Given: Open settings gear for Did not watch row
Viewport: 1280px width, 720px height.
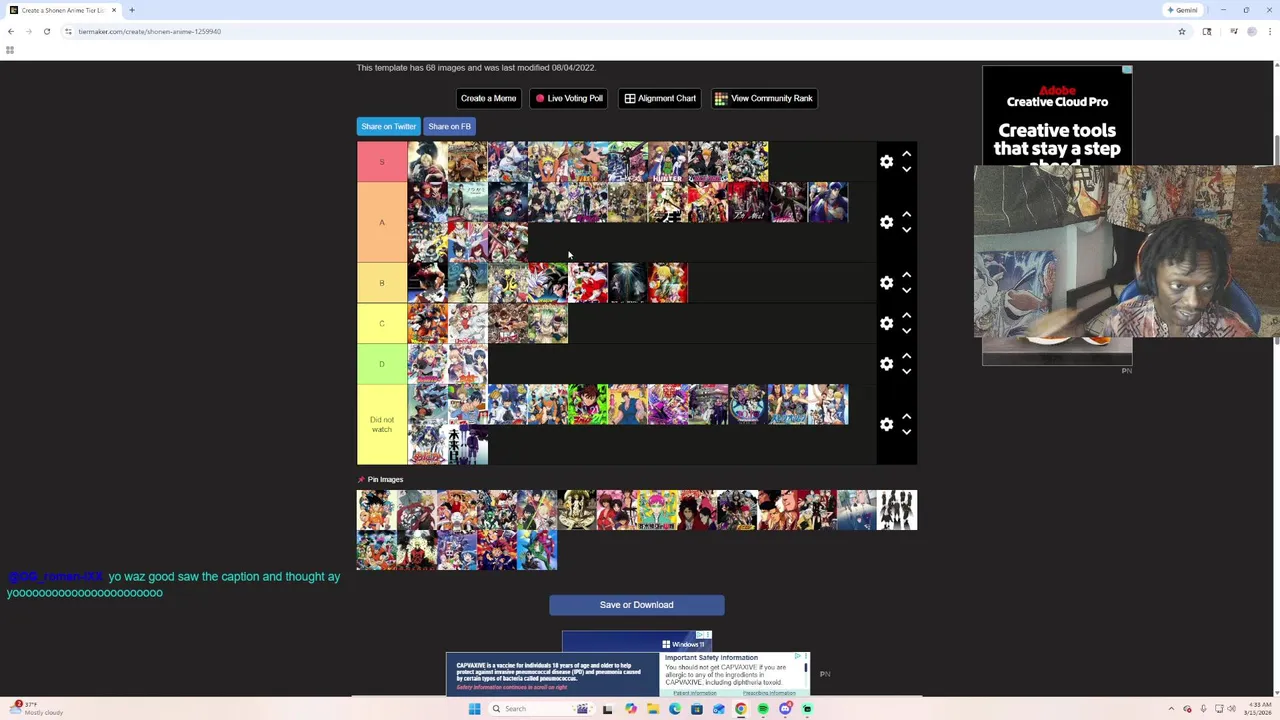Looking at the screenshot, I should click(886, 424).
